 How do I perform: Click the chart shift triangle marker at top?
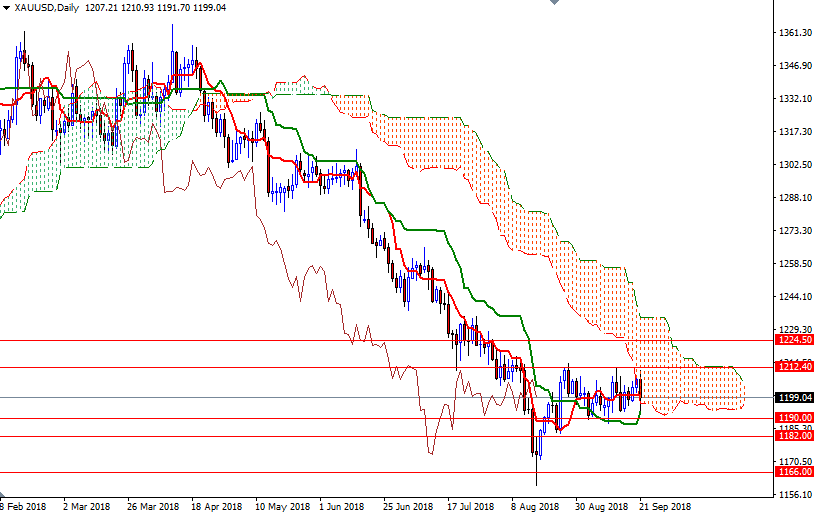pyautogui.click(x=554, y=4)
